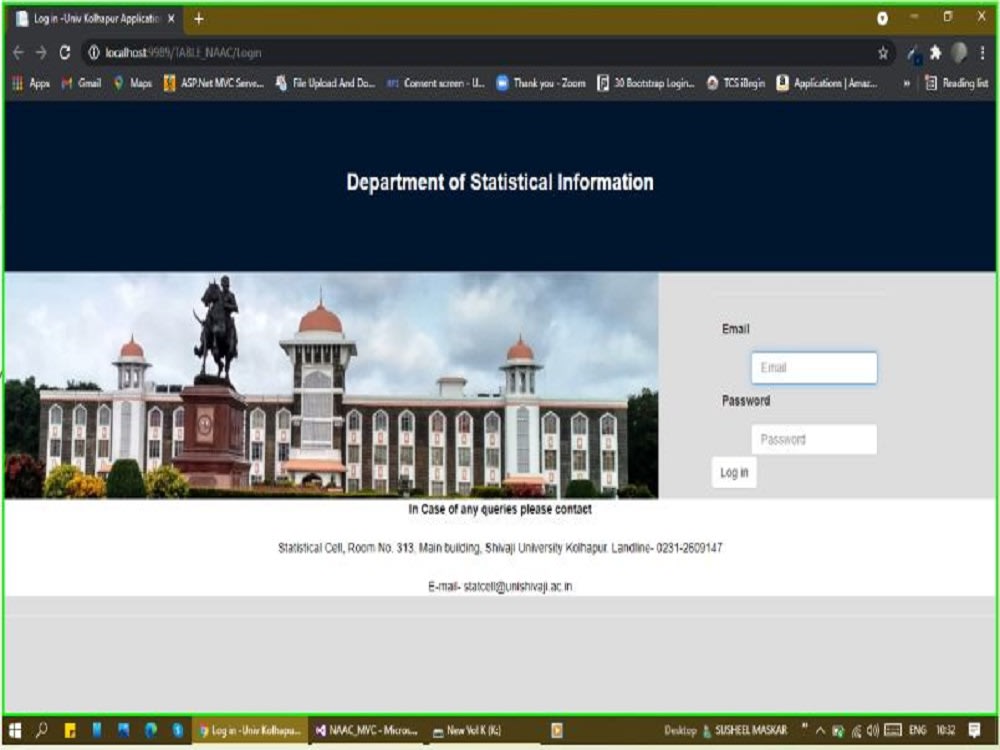1000x750 pixels.
Task: Expand the hidden bookmarks chevron
Action: pos(906,83)
